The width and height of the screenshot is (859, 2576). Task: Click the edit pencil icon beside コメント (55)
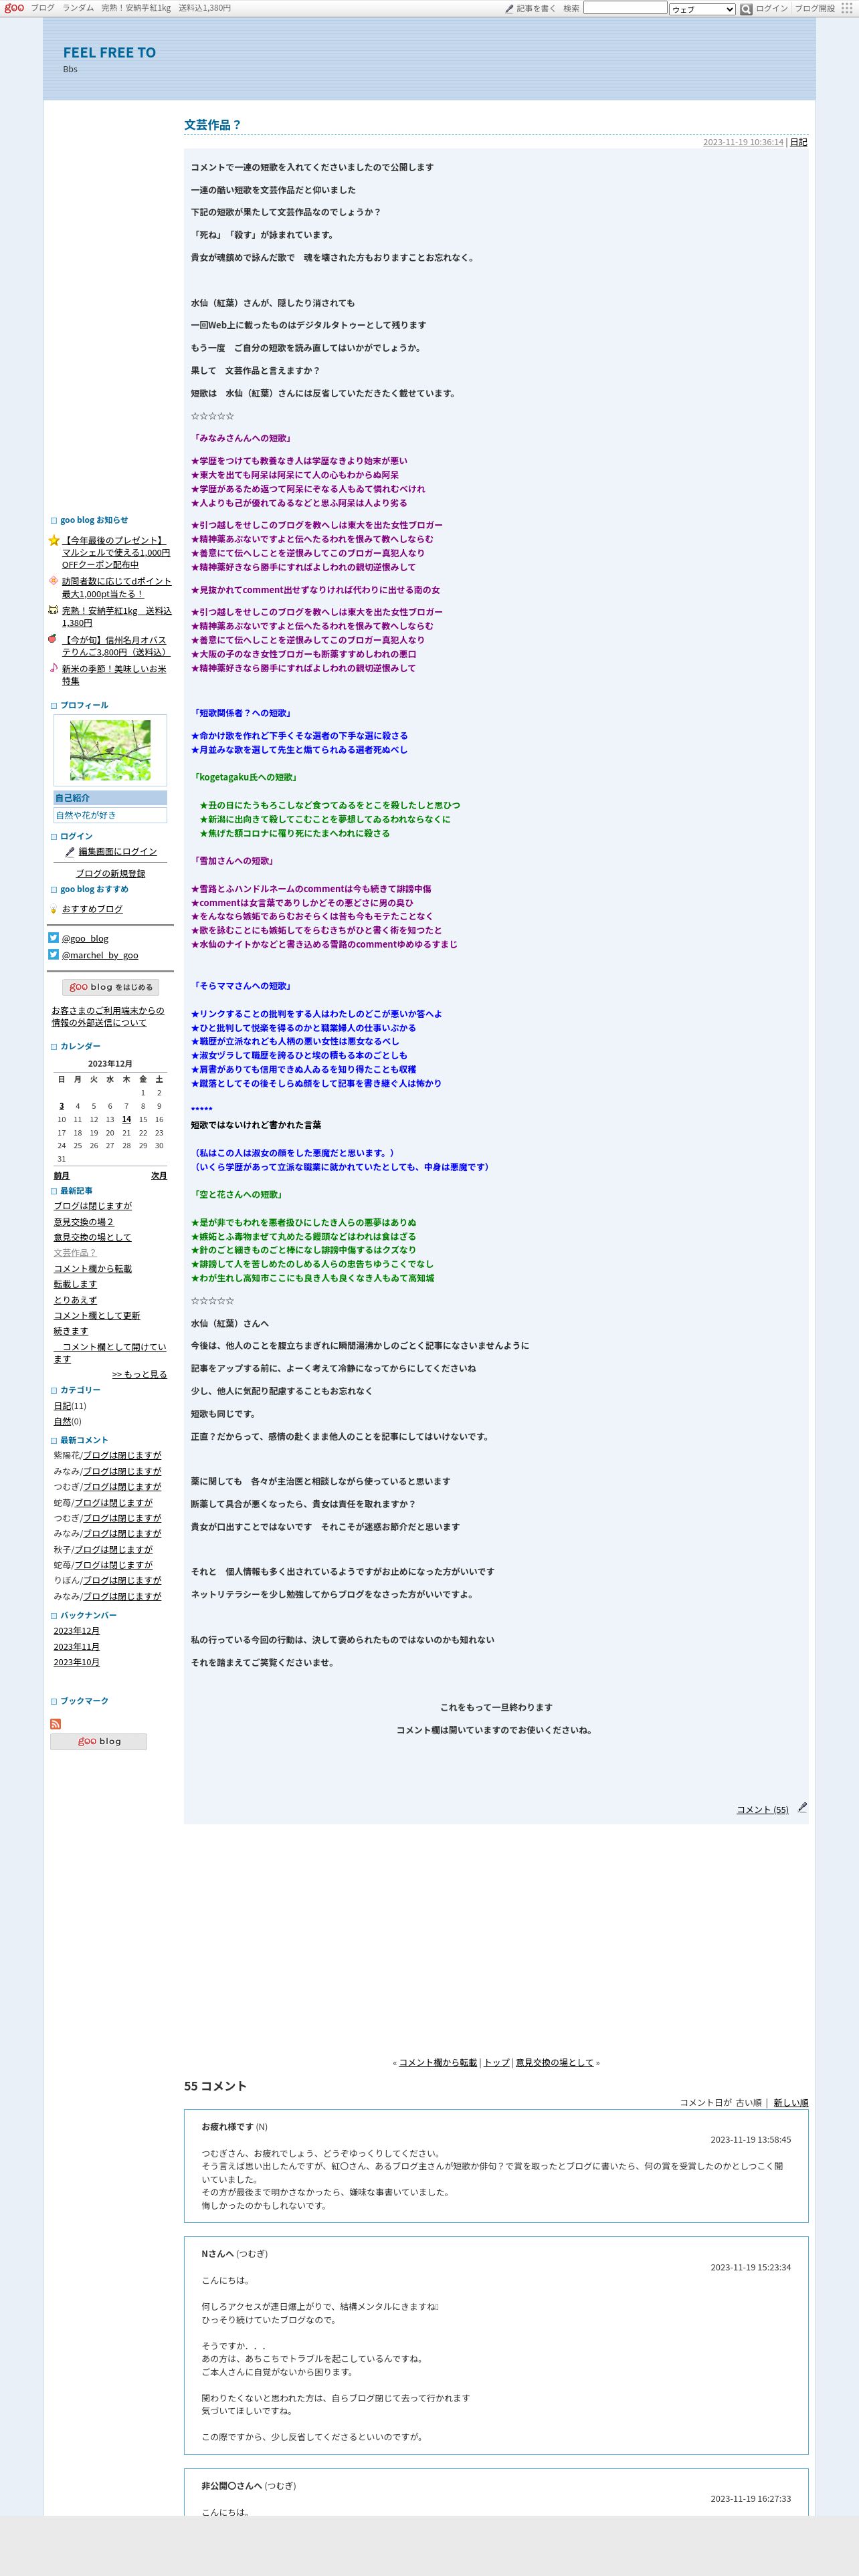click(x=802, y=1807)
